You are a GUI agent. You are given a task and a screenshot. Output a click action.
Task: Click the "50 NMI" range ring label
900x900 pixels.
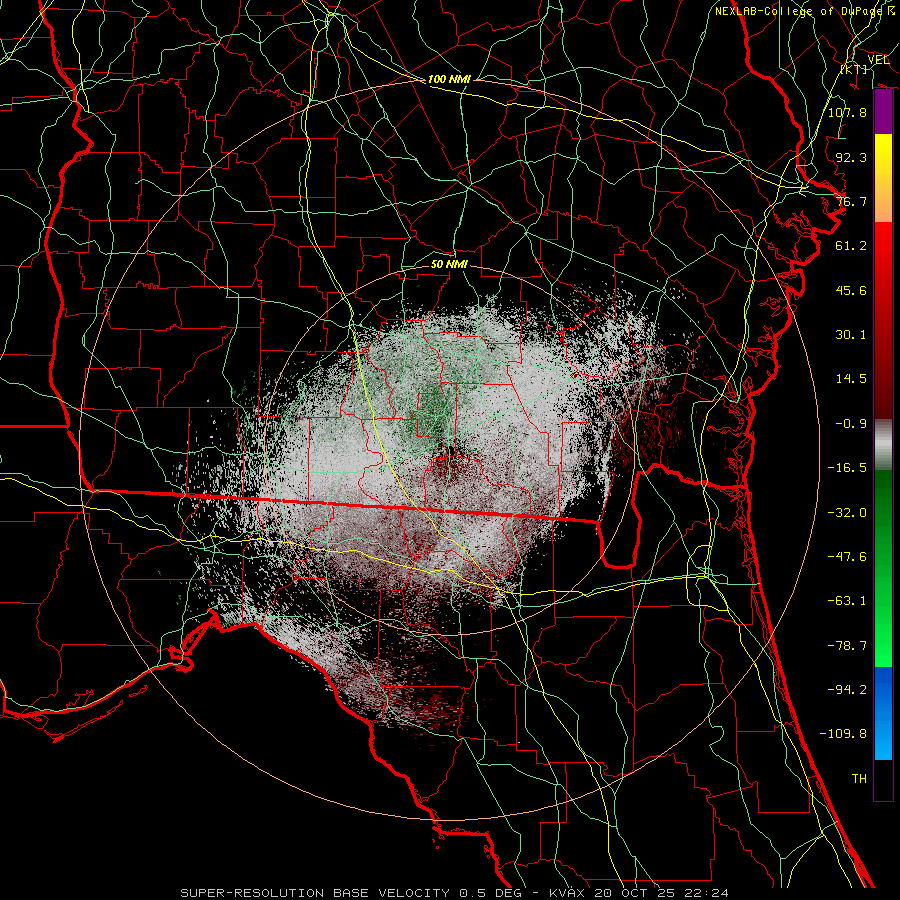click(449, 264)
